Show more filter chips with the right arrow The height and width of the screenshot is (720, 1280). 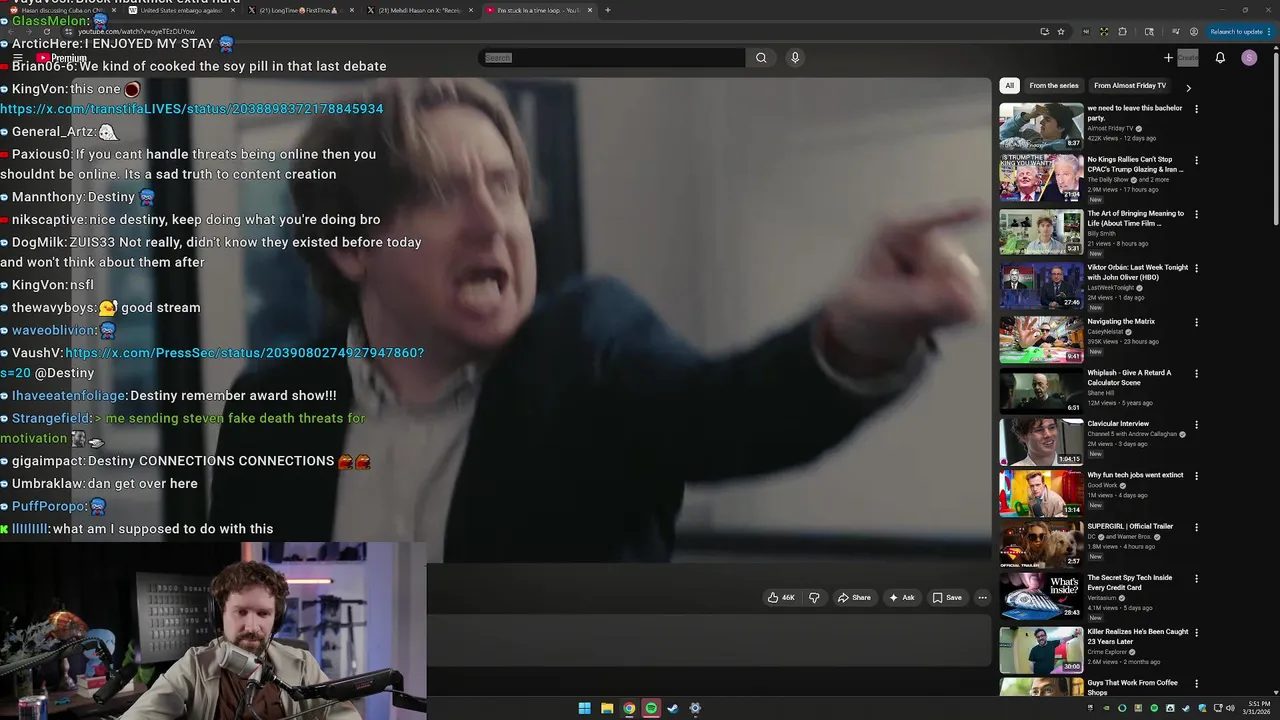1188,88
